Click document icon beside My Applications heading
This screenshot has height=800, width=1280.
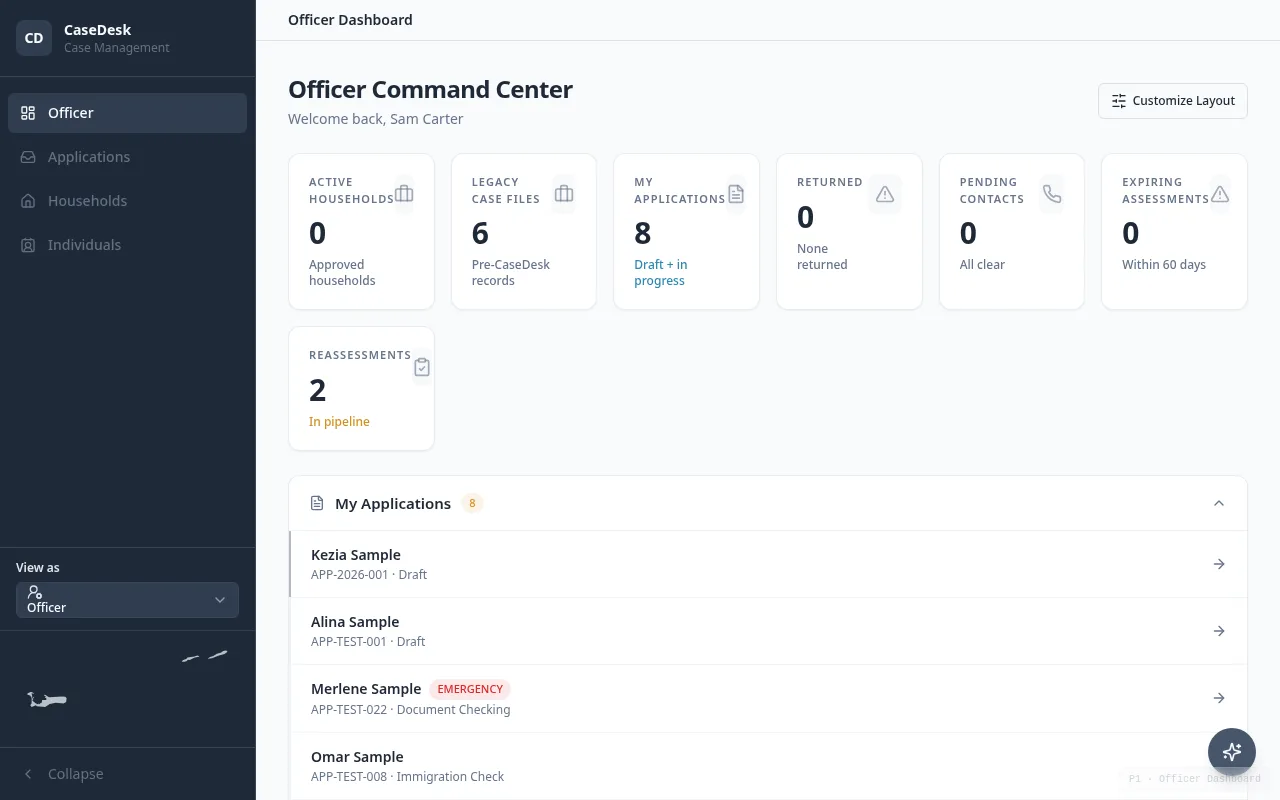pyautogui.click(x=317, y=503)
